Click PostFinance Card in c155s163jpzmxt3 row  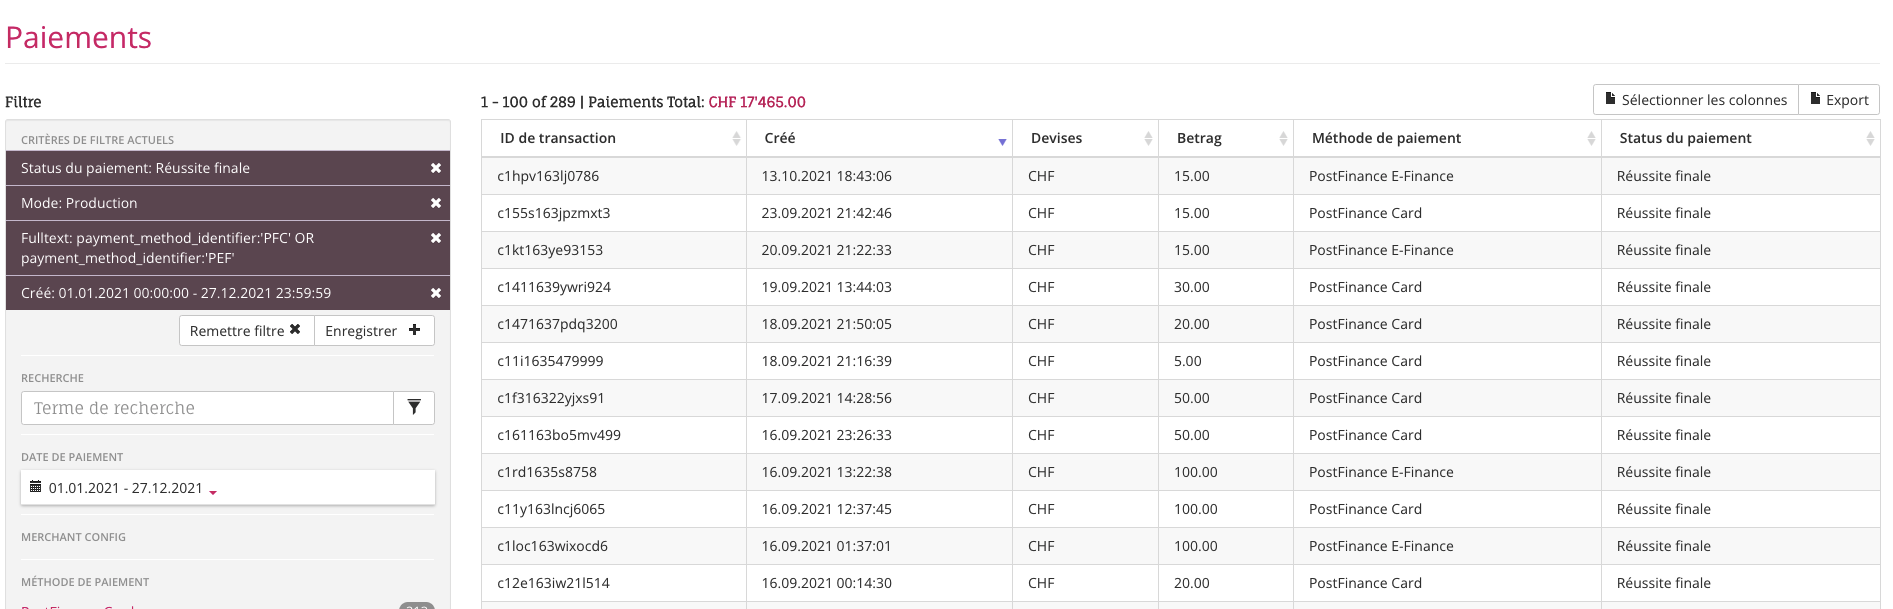[x=1365, y=213]
